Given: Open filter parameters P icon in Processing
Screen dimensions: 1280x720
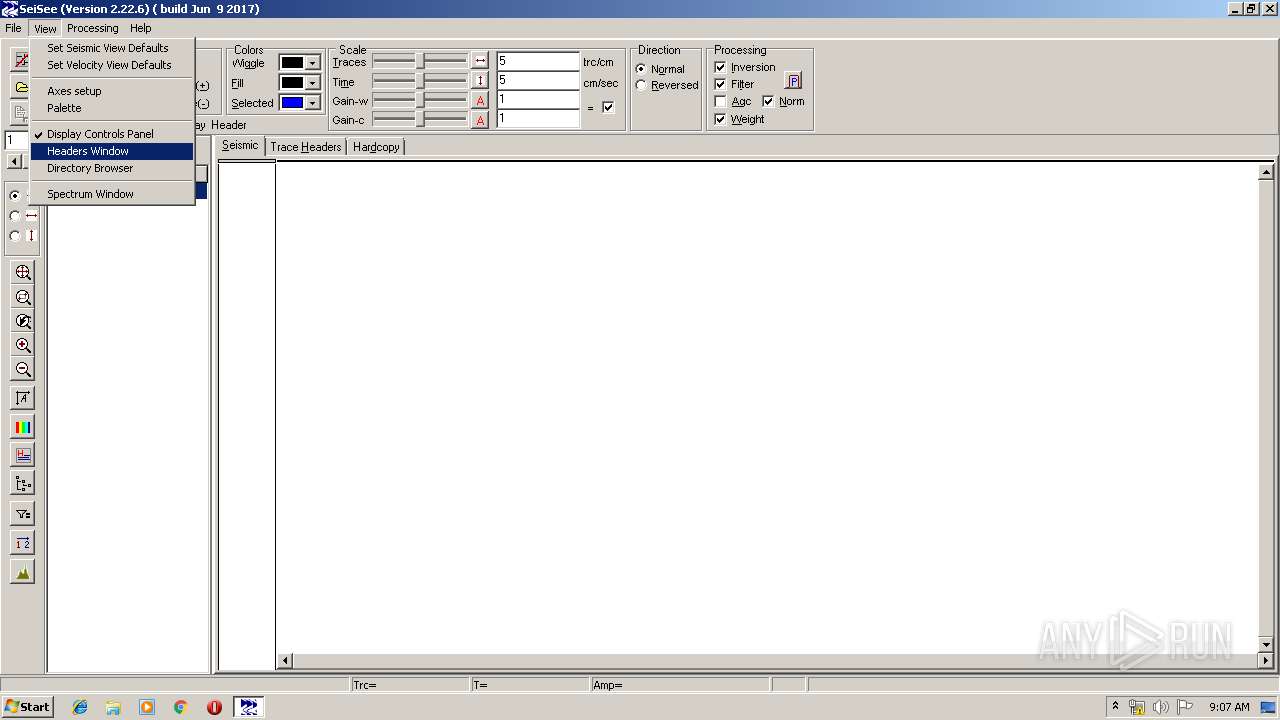Looking at the screenshot, I should (x=793, y=81).
